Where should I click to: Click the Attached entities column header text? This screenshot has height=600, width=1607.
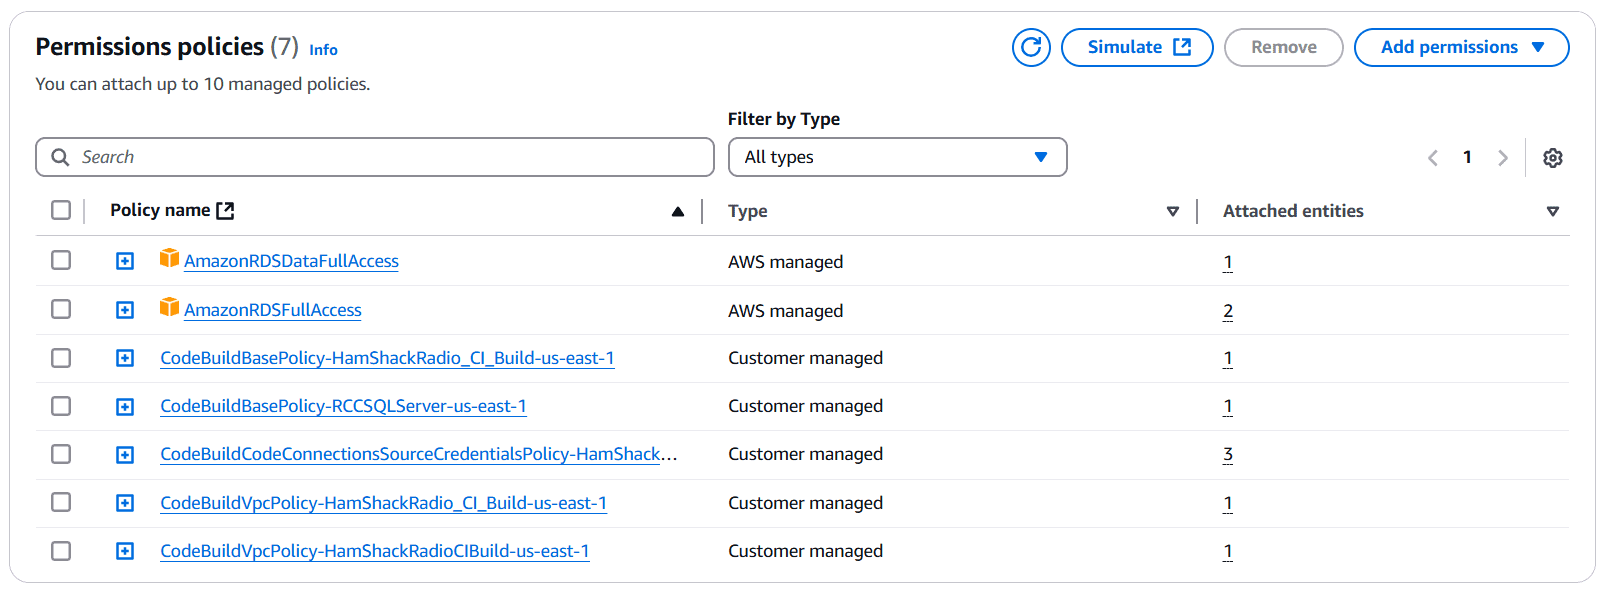pos(1293,211)
